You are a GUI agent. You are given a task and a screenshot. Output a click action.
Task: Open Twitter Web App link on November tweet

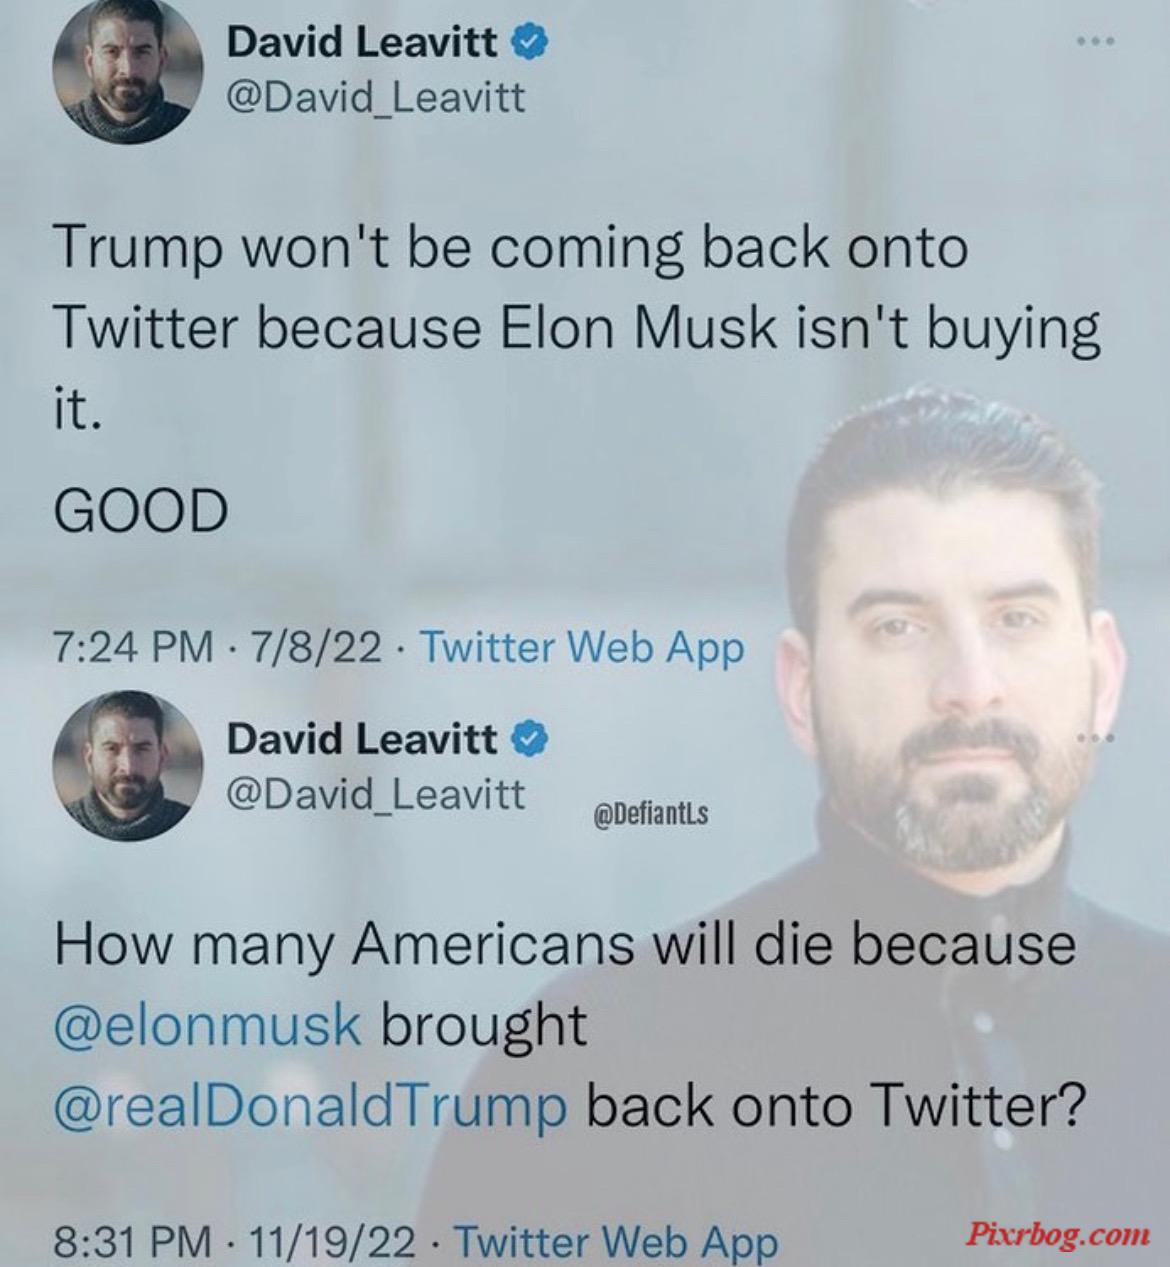tap(616, 1243)
